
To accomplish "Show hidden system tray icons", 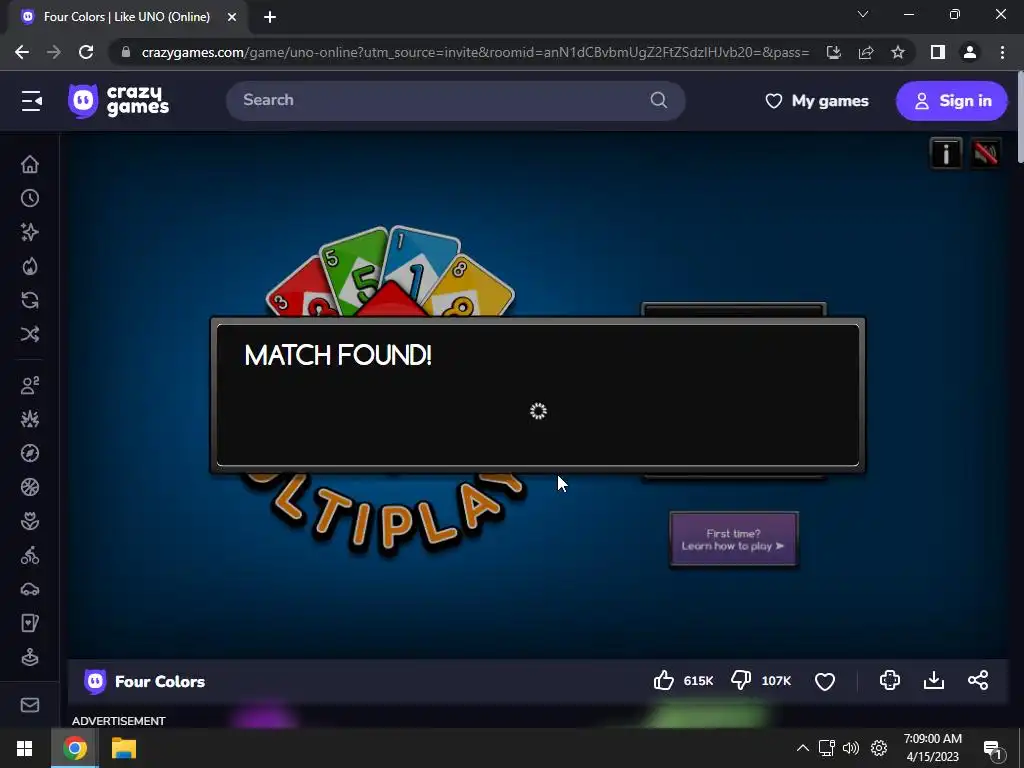I will [803, 748].
